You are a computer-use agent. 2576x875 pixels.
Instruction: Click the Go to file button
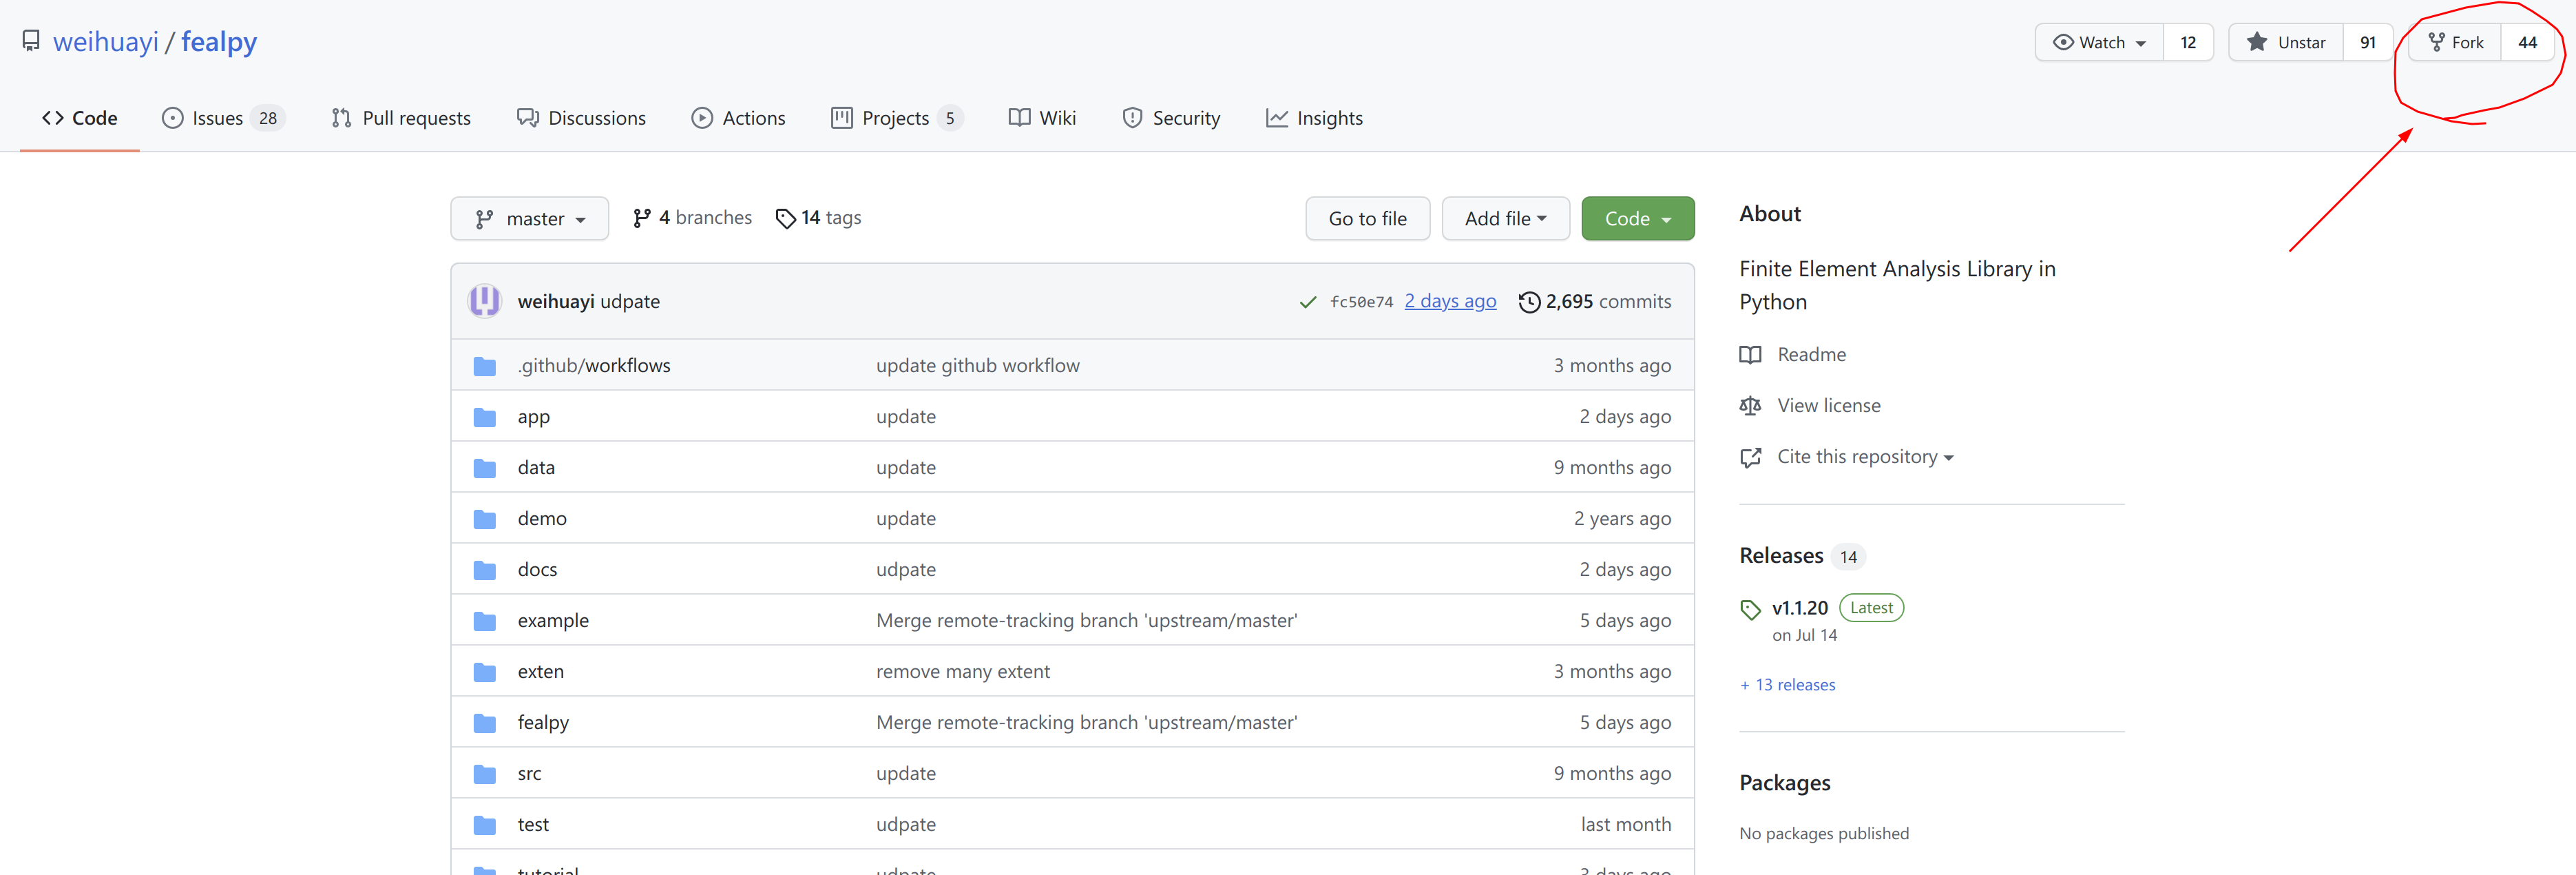[x=1367, y=218]
